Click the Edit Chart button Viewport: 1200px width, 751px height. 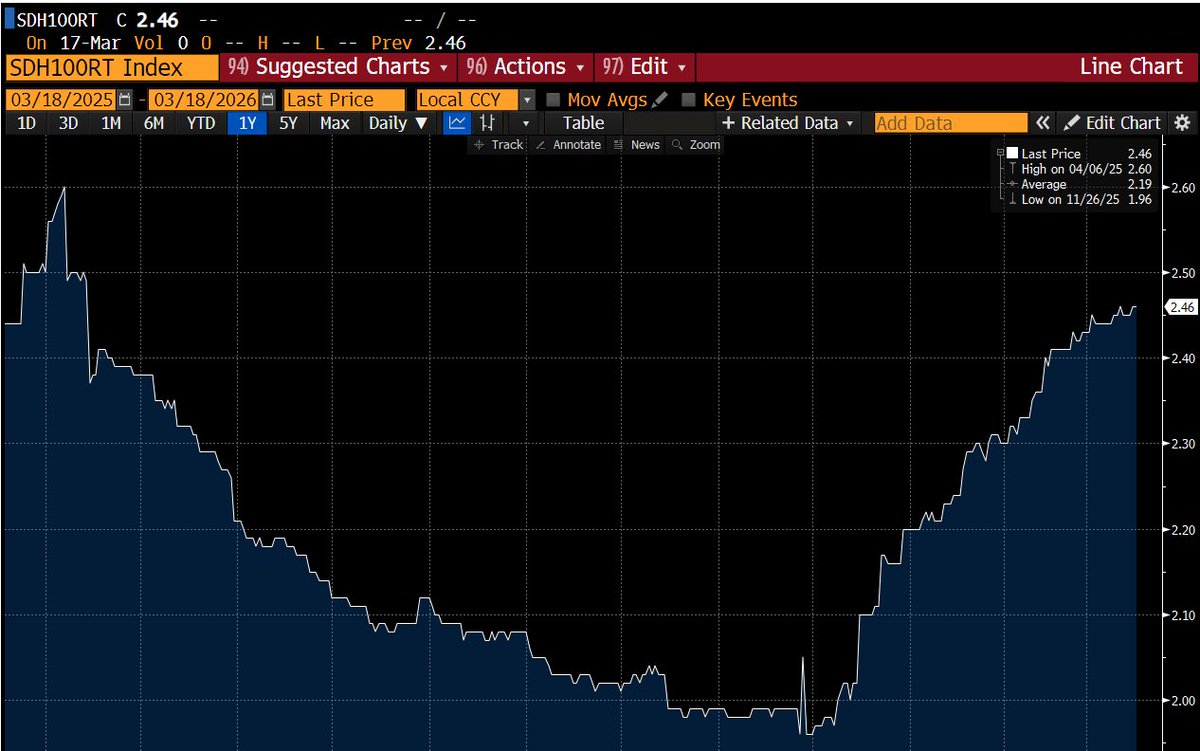click(x=1111, y=123)
